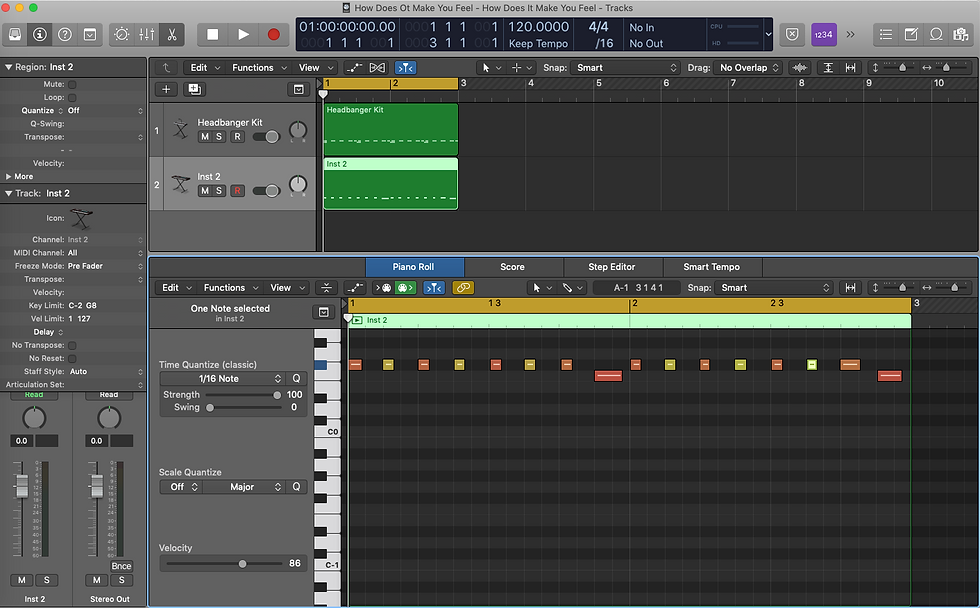Viewport: 980px width, 608px height.
Task: Click Scale Quantize Q button
Action: pos(296,487)
